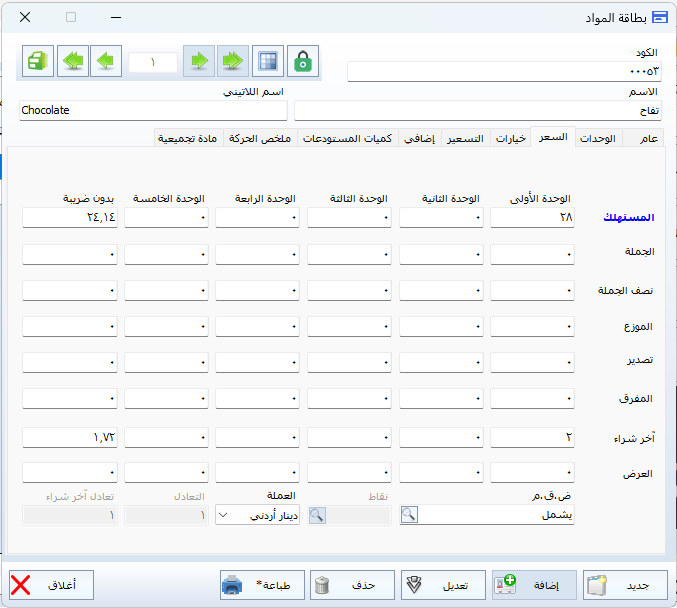Close the بطاقة المواد window
677x608 pixels.
coord(25,17)
